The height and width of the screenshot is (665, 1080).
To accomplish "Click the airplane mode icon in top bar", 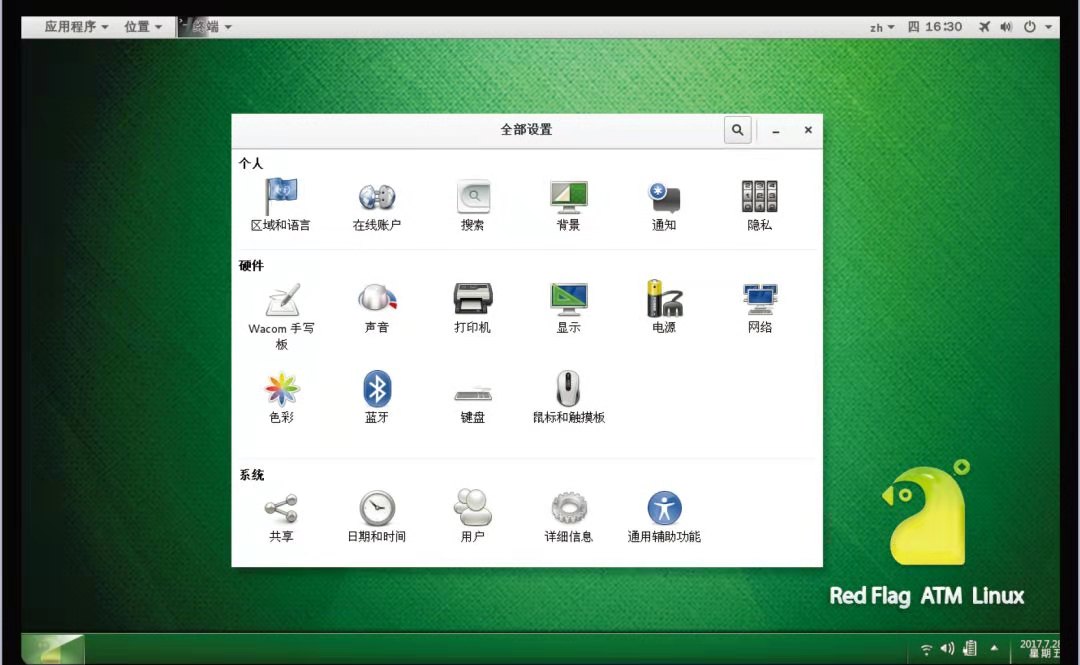I will tap(984, 27).
